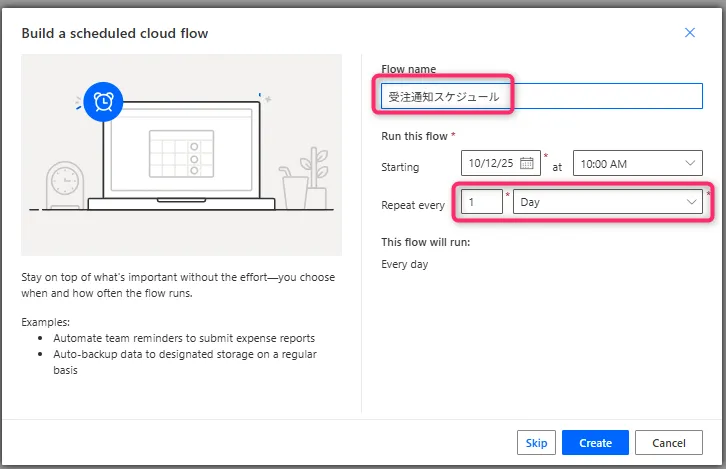Click the blue alarm clock icon
The image size is (726, 469).
(102, 102)
